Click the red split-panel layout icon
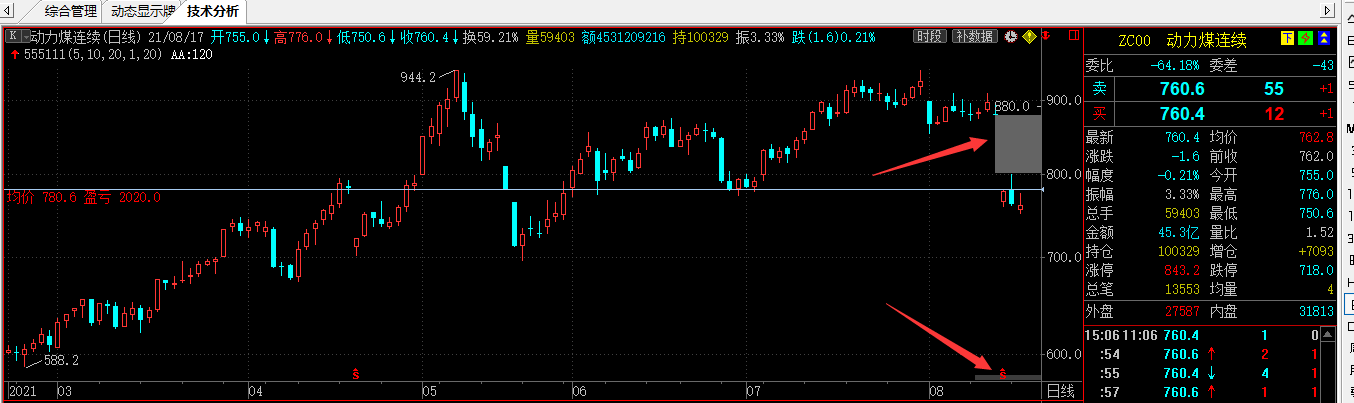 click(x=1074, y=35)
